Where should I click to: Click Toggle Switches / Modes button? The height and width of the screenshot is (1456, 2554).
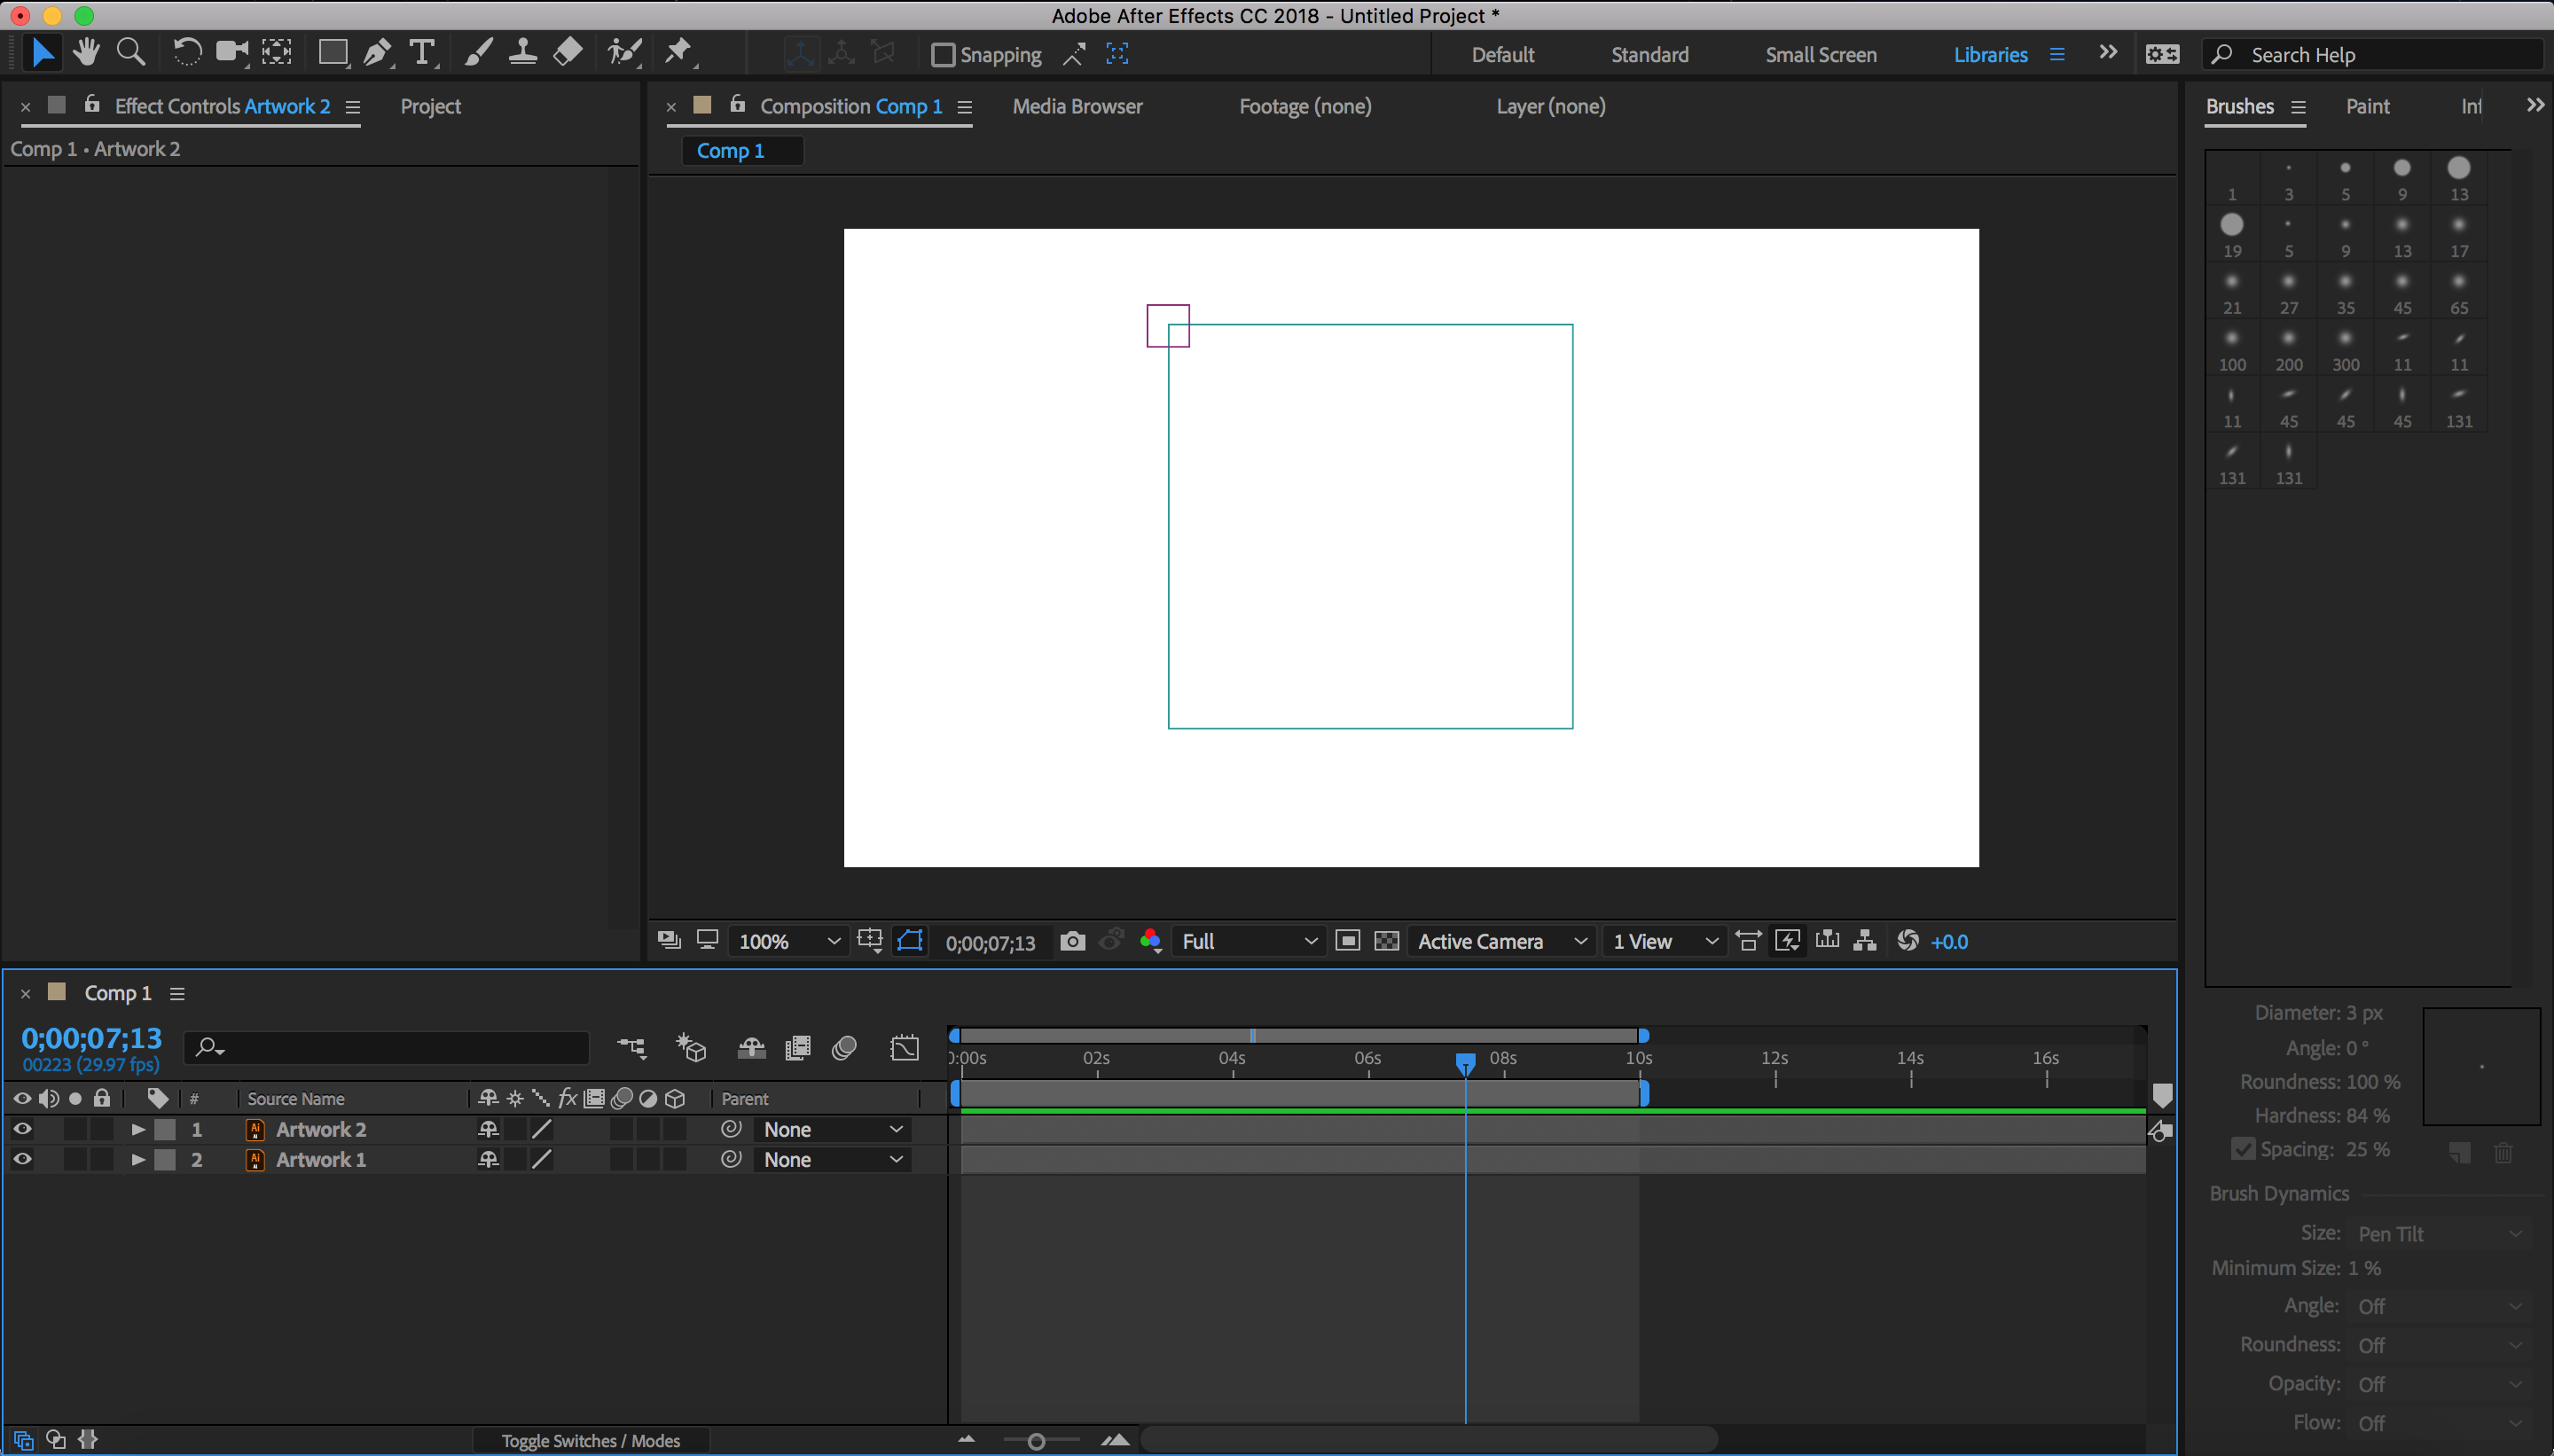click(x=591, y=1441)
